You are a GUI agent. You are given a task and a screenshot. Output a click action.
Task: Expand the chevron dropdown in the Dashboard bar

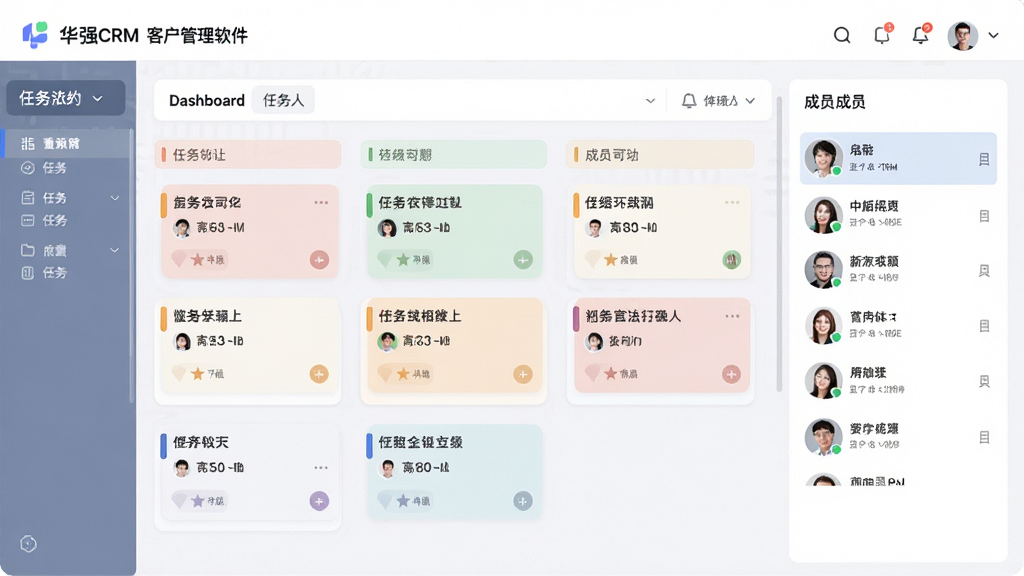pyautogui.click(x=650, y=101)
